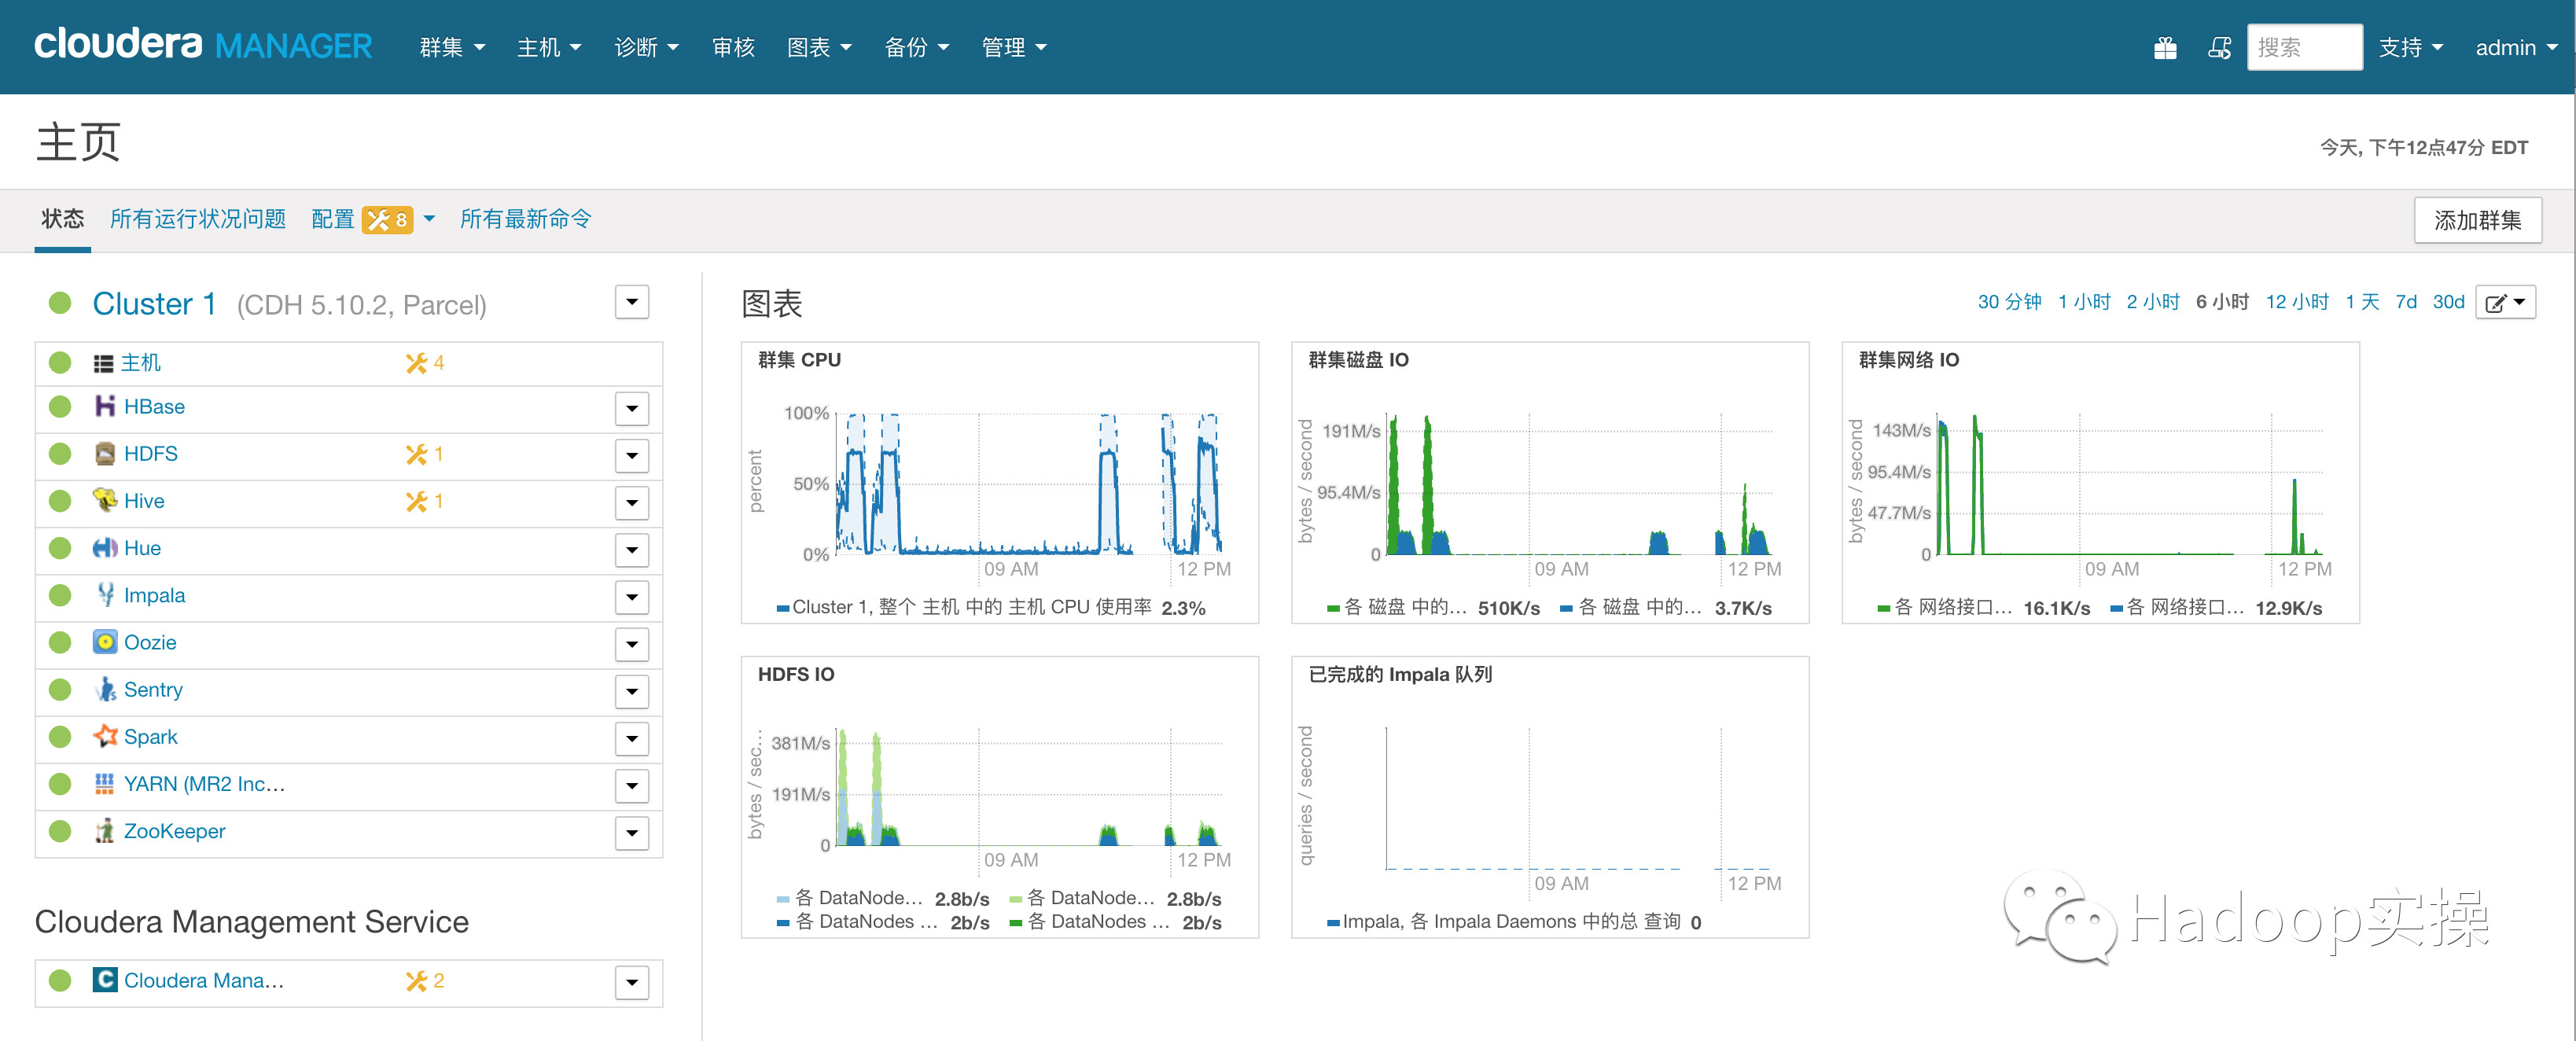Click the Cloudera Management Service C icon
Viewport: 2576px width, 1041px height.
[105, 979]
